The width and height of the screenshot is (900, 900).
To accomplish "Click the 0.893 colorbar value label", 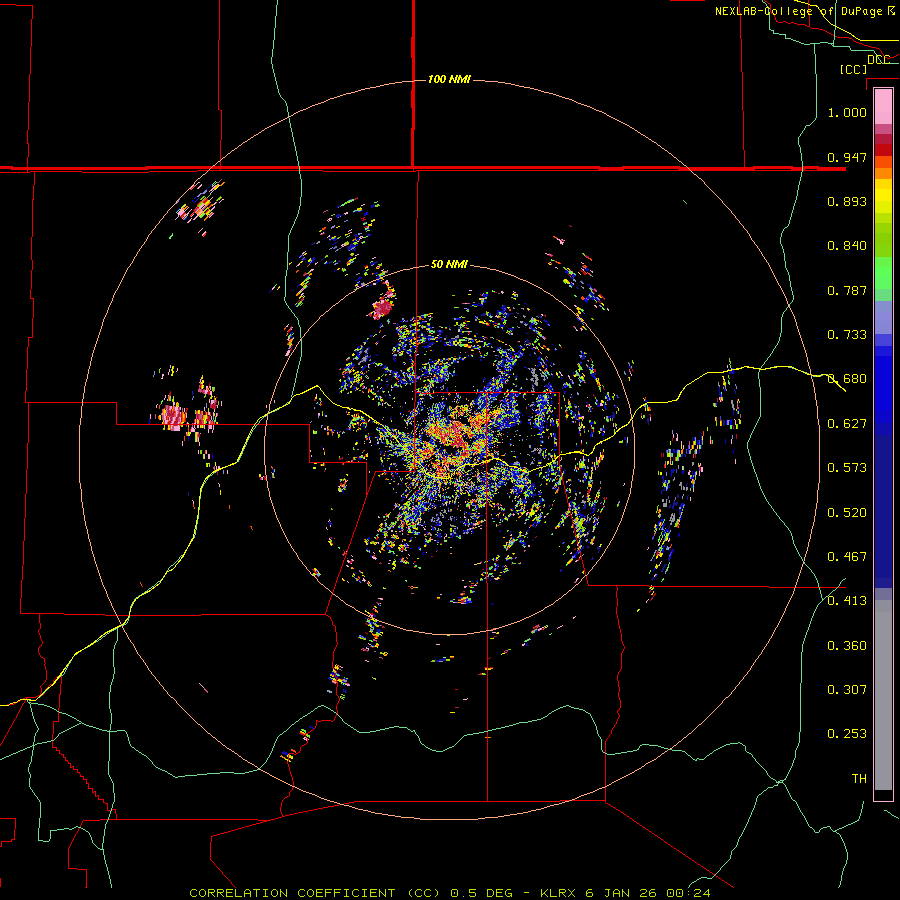I will coord(847,201).
